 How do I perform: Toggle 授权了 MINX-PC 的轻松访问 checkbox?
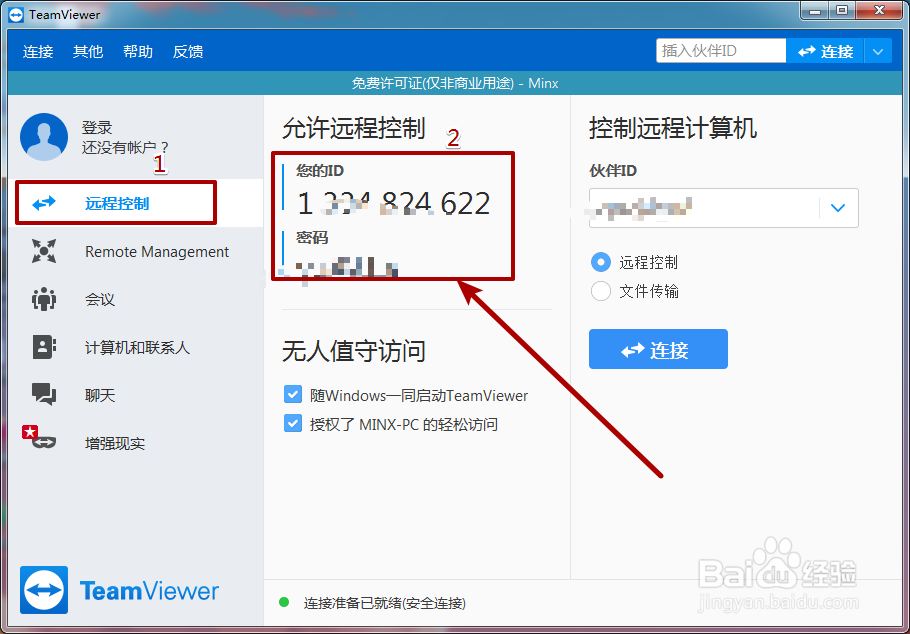pos(293,423)
